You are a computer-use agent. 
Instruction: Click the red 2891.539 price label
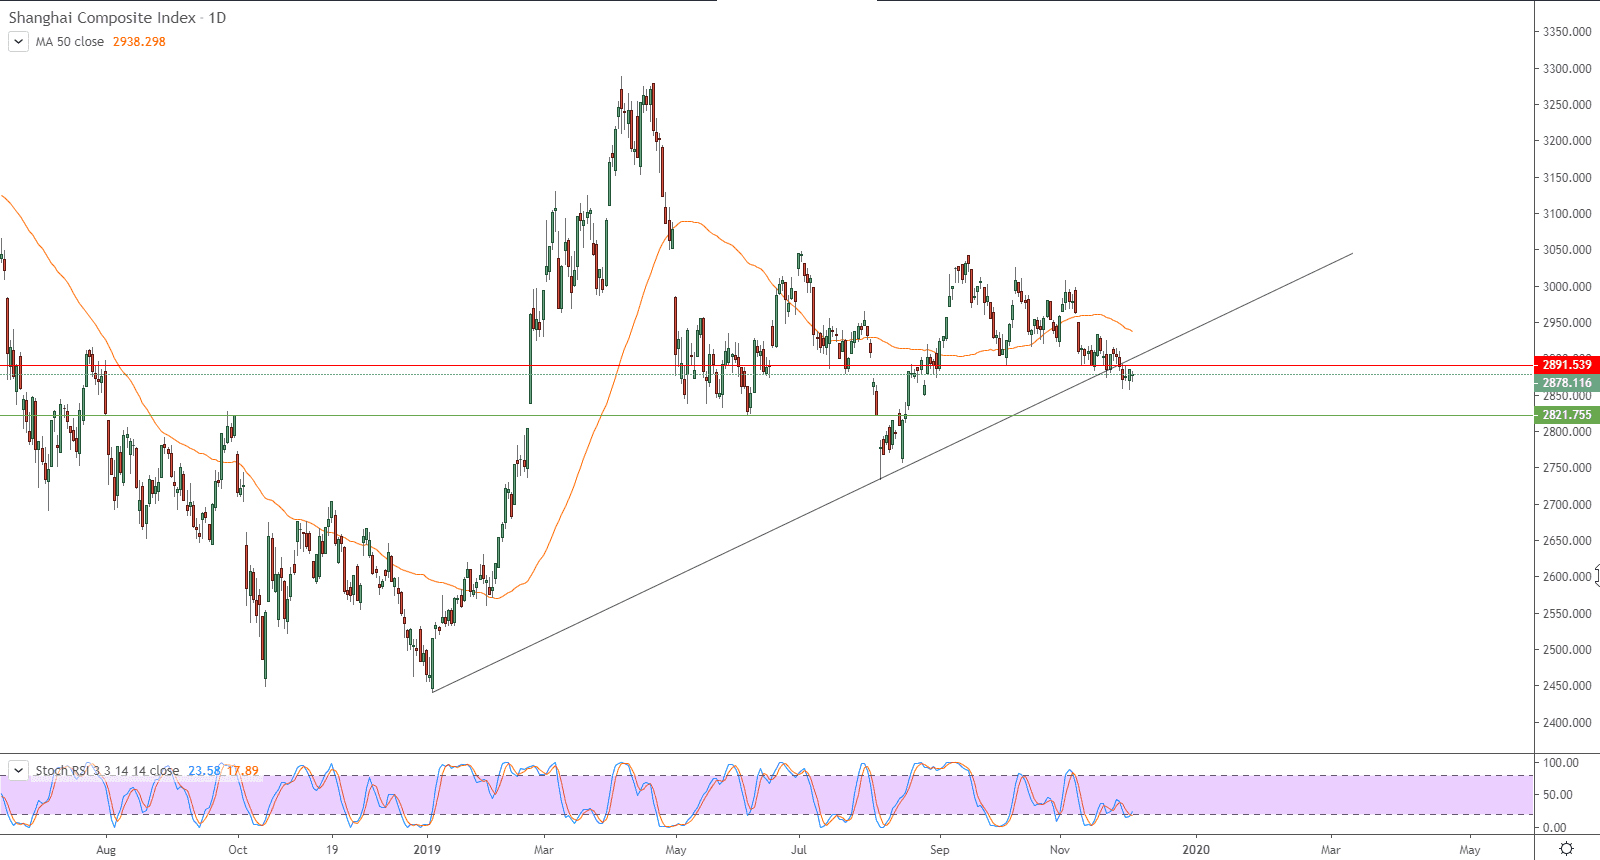[1566, 365]
